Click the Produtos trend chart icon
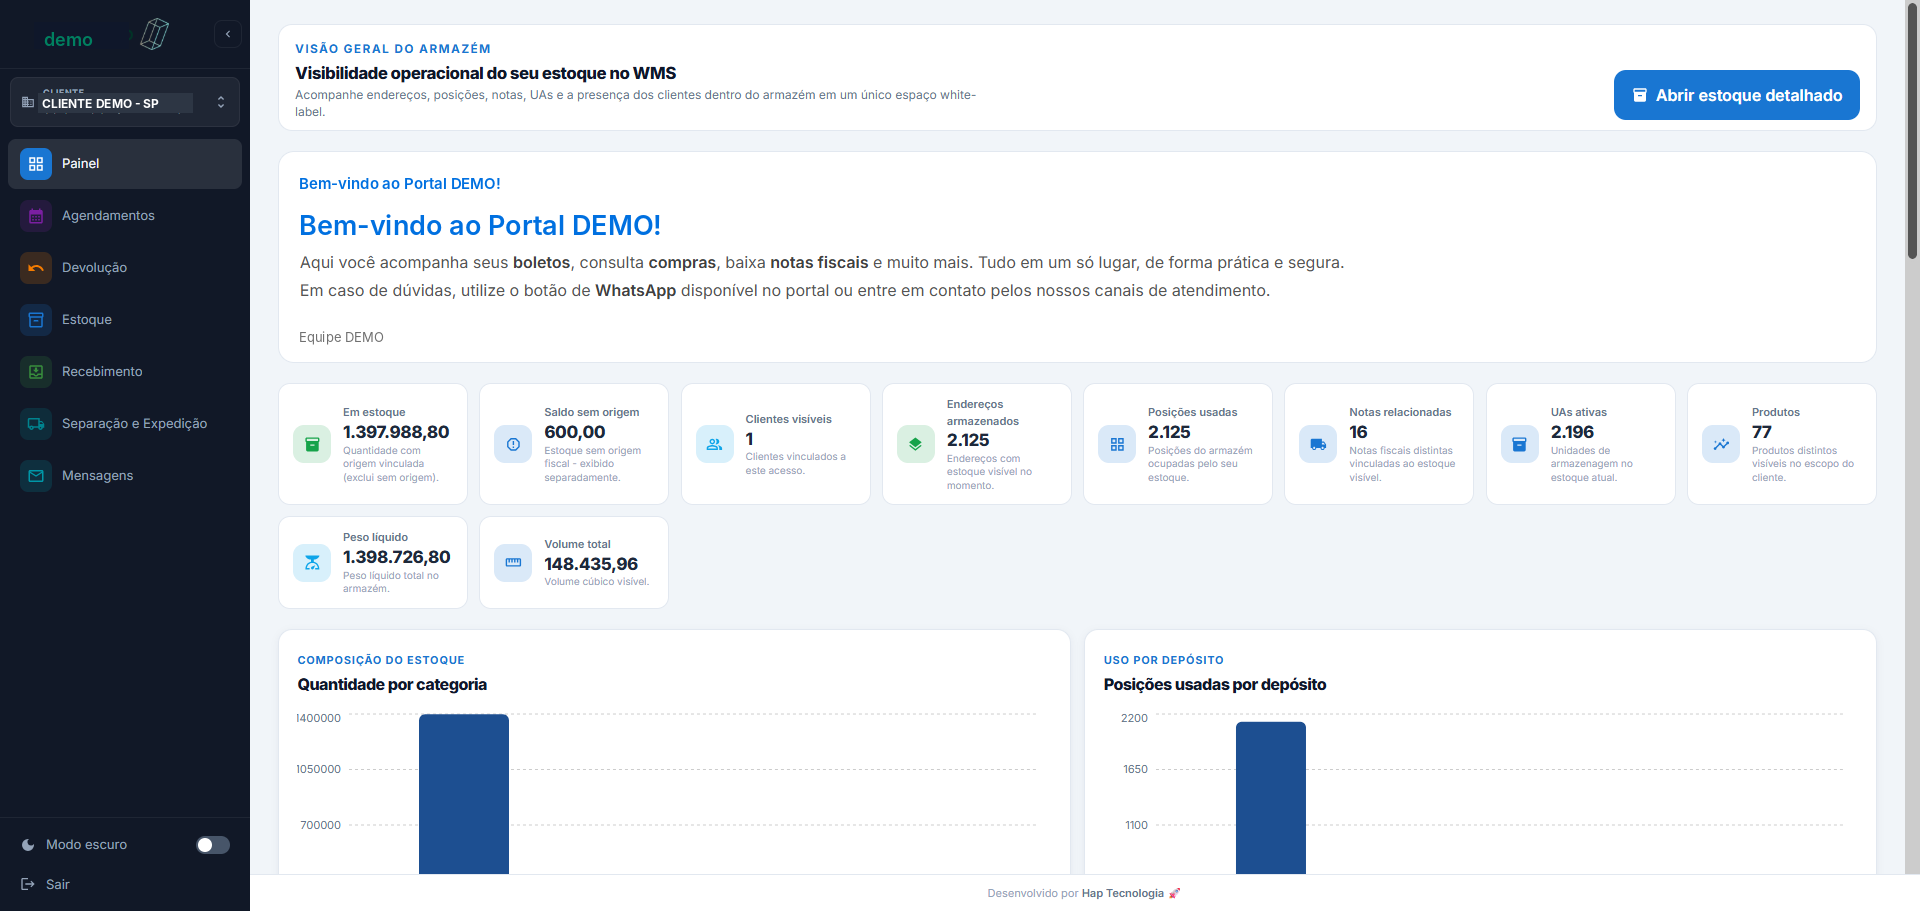The height and width of the screenshot is (911, 1920). pos(1721,444)
